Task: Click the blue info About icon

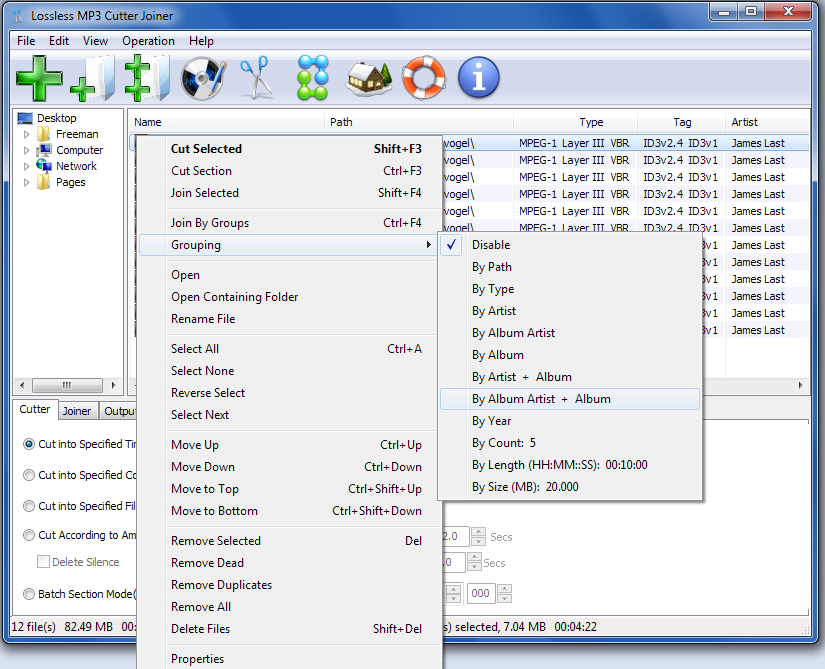Action: 479,78
